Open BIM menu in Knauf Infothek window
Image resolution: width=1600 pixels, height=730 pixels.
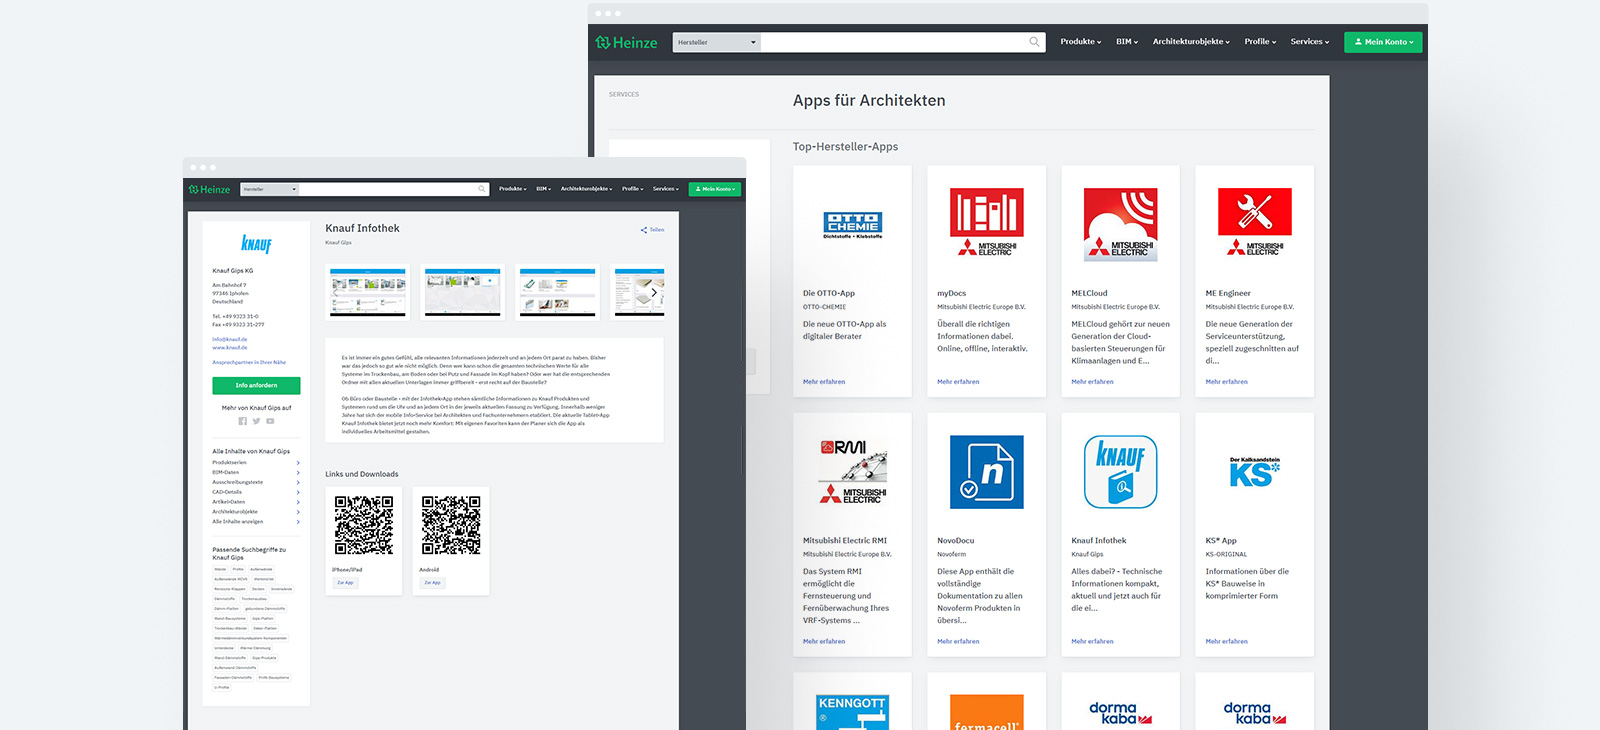click(x=543, y=189)
